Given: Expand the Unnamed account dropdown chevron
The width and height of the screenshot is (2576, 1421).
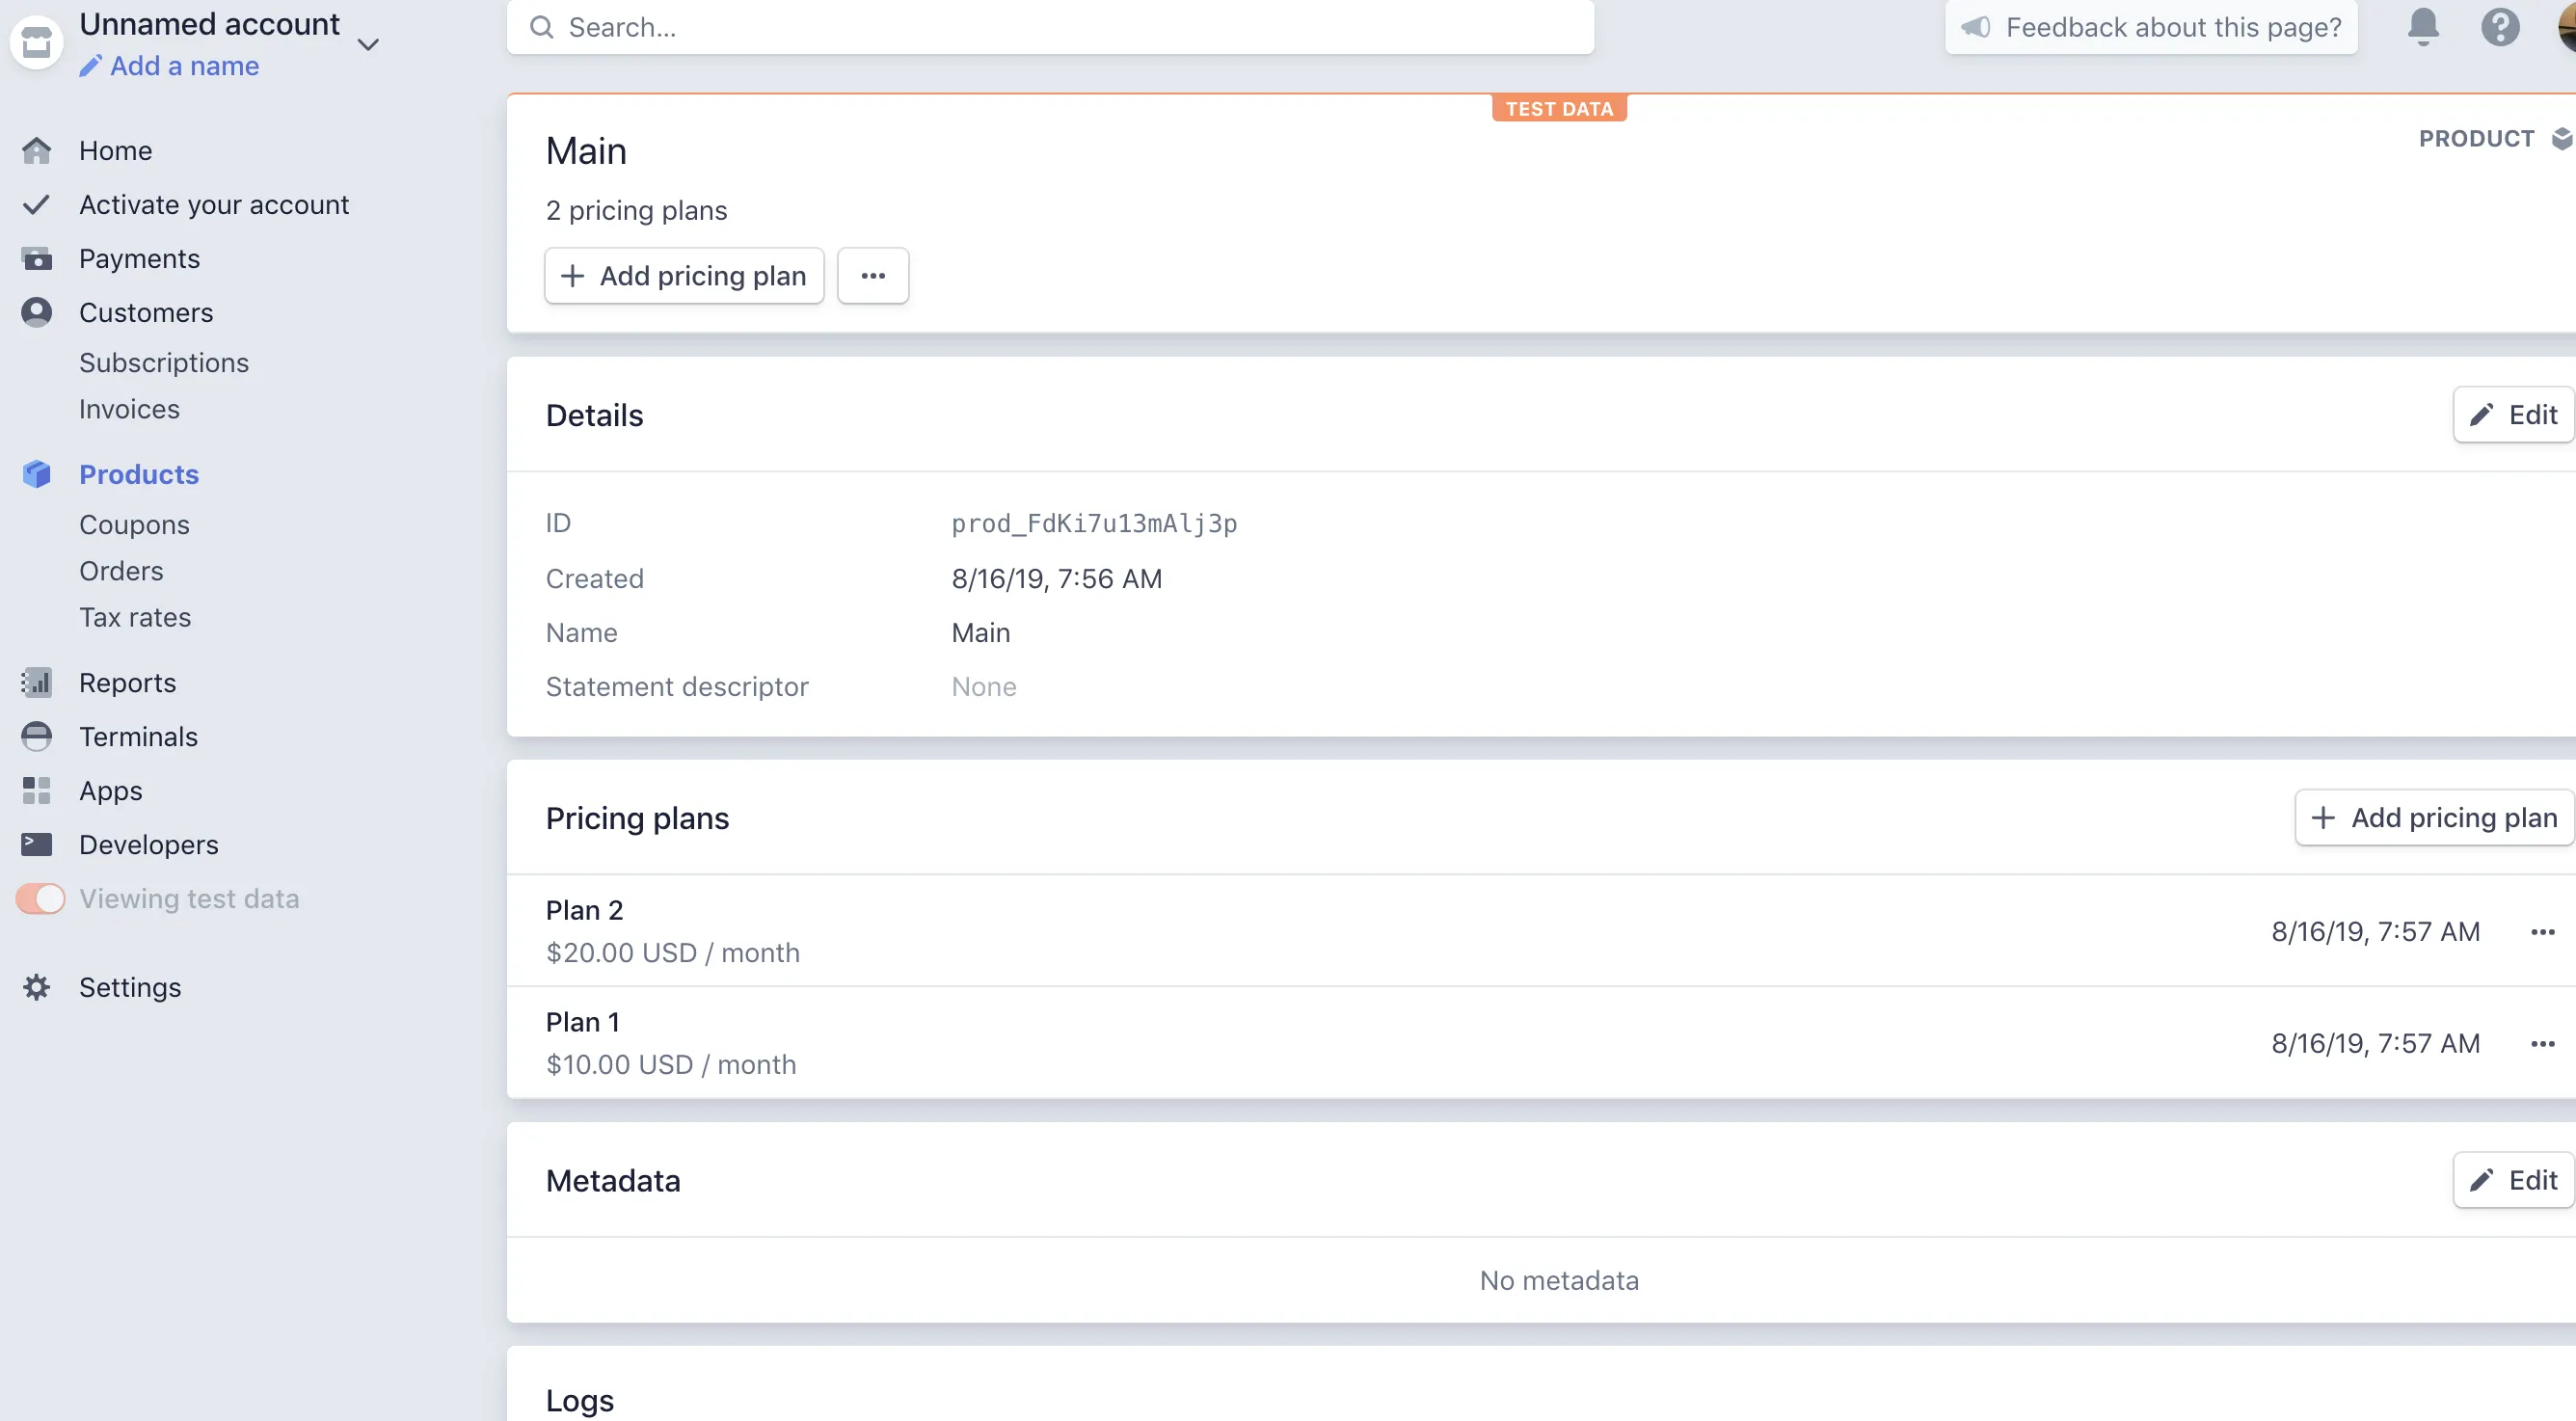Looking at the screenshot, I should click(x=368, y=45).
